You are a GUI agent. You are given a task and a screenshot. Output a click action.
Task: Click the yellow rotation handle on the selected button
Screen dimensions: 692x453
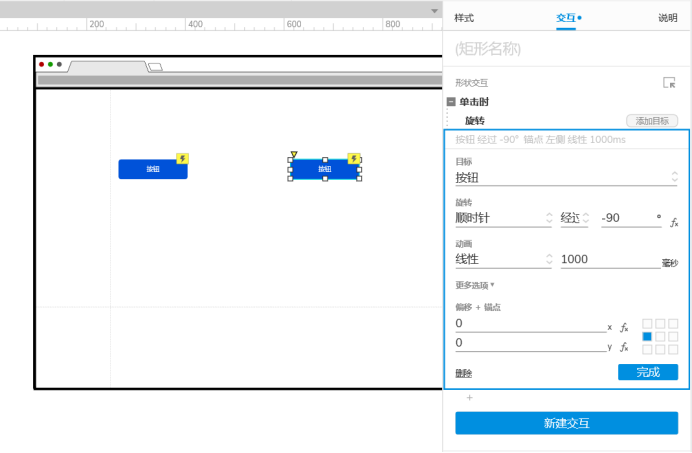click(294, 154)
